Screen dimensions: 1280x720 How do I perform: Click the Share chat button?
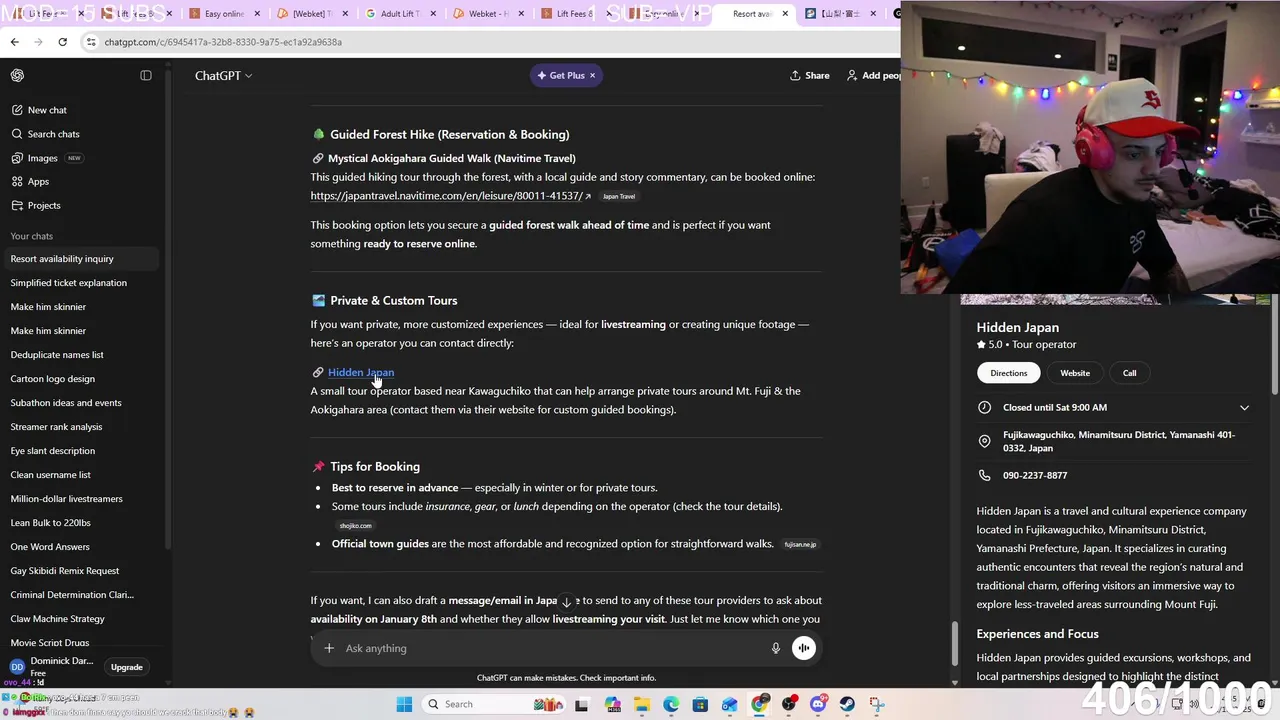810,75
